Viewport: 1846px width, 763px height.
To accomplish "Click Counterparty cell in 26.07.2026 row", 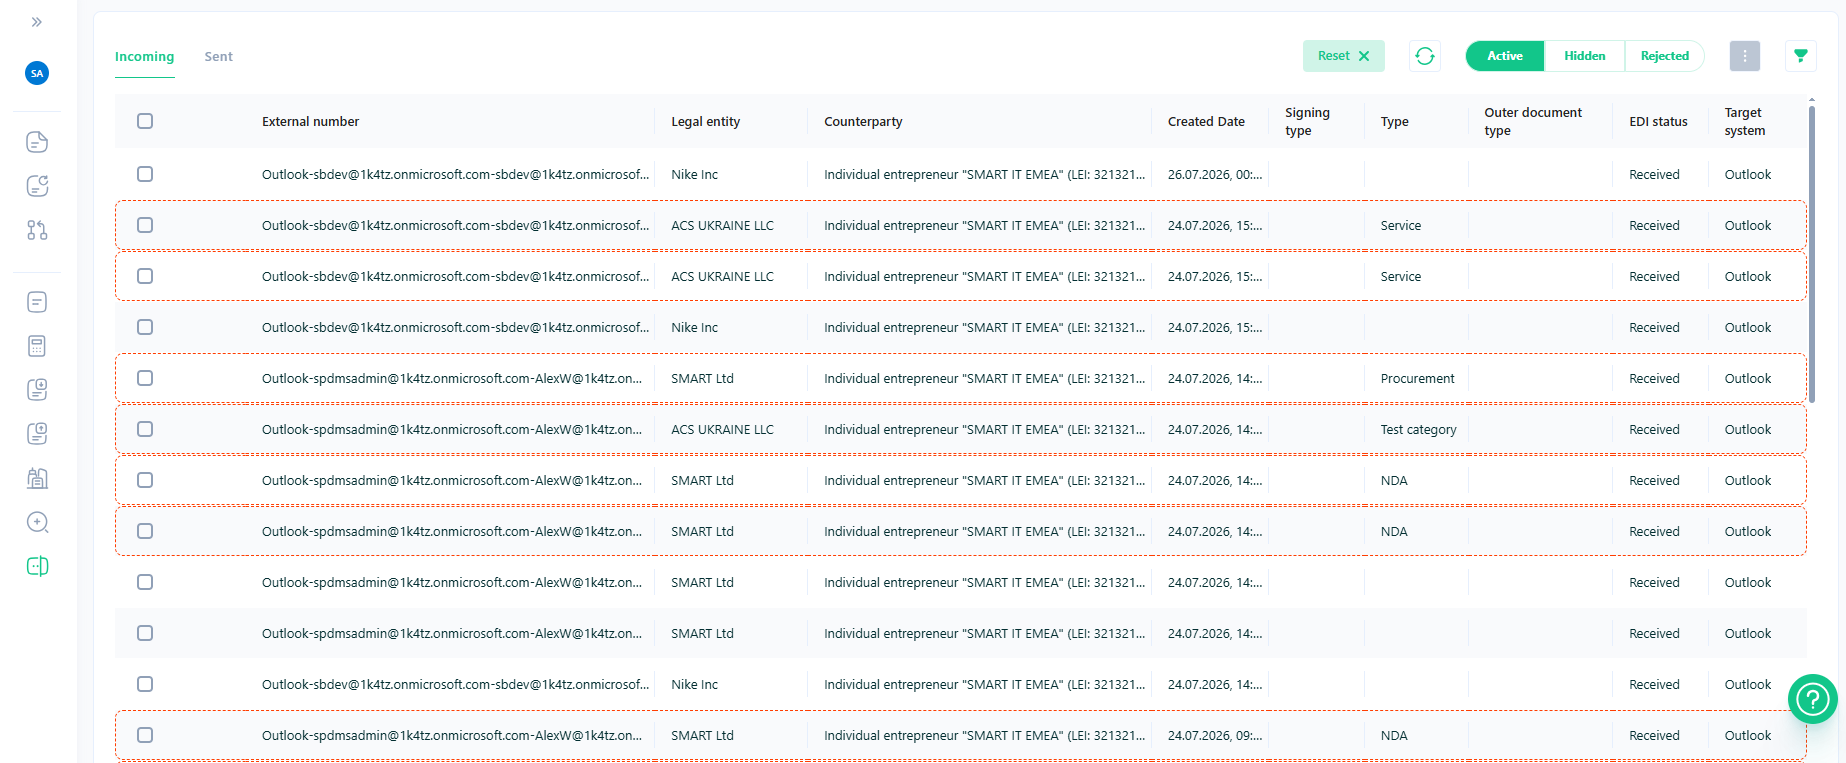I will [x=984, y=174].
